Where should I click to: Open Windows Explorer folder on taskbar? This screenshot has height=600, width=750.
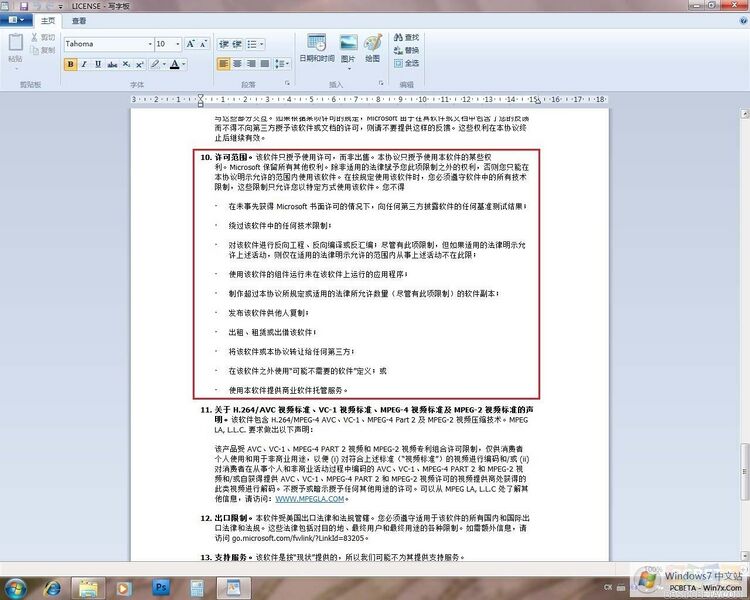tap(88, 588)
